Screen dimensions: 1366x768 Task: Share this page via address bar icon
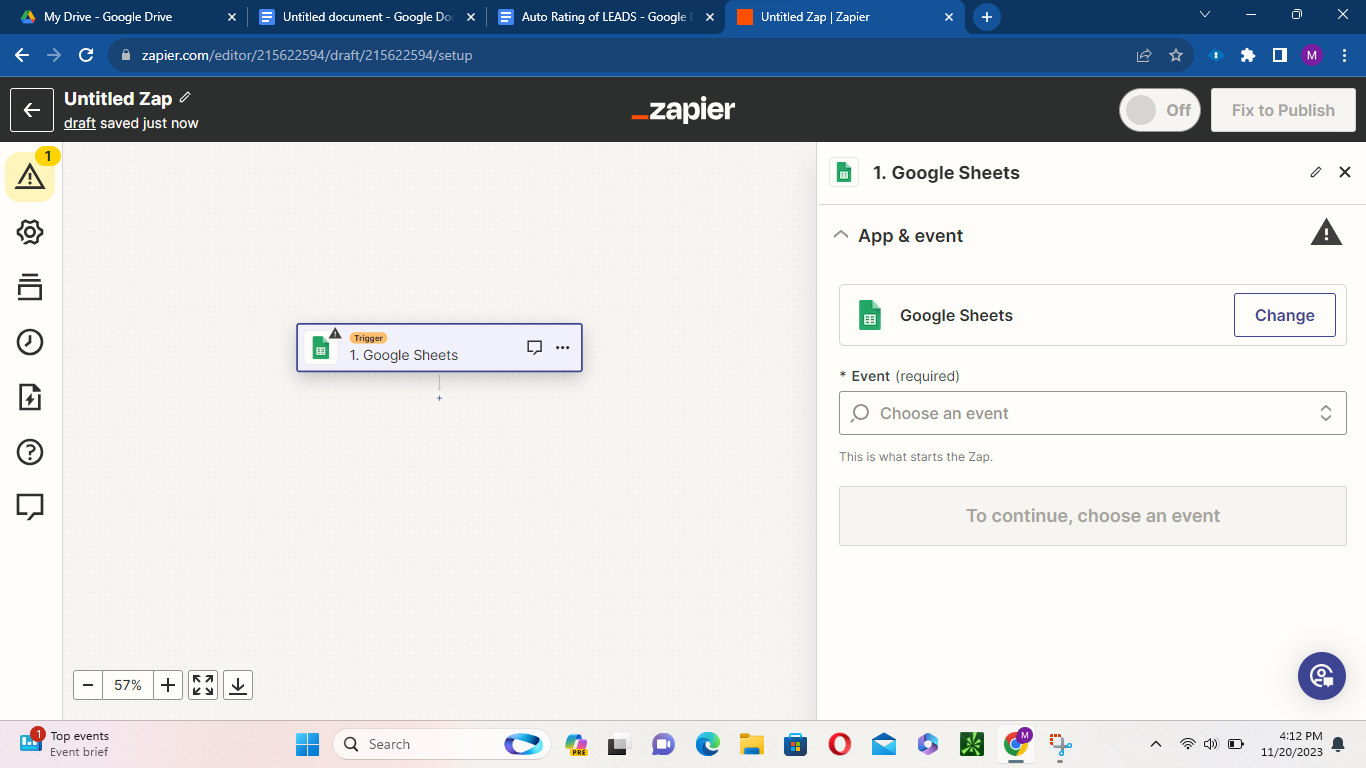point(1144,55)
